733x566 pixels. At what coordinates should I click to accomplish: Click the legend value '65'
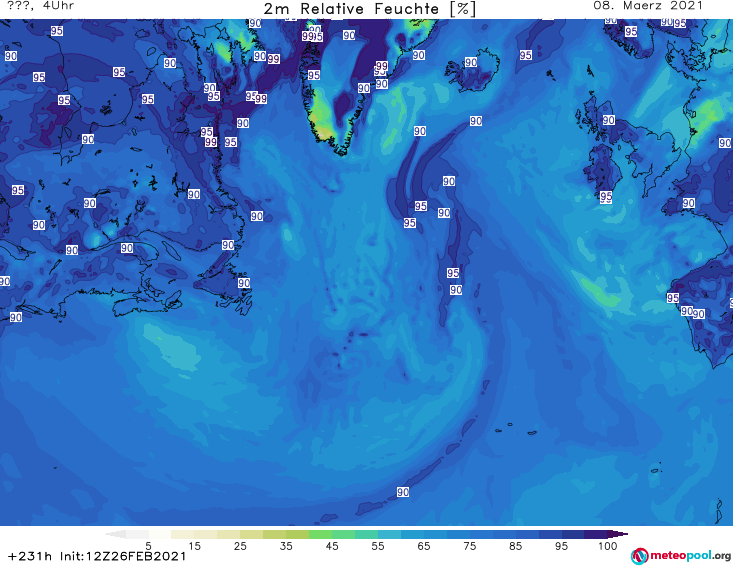point(424,546)
